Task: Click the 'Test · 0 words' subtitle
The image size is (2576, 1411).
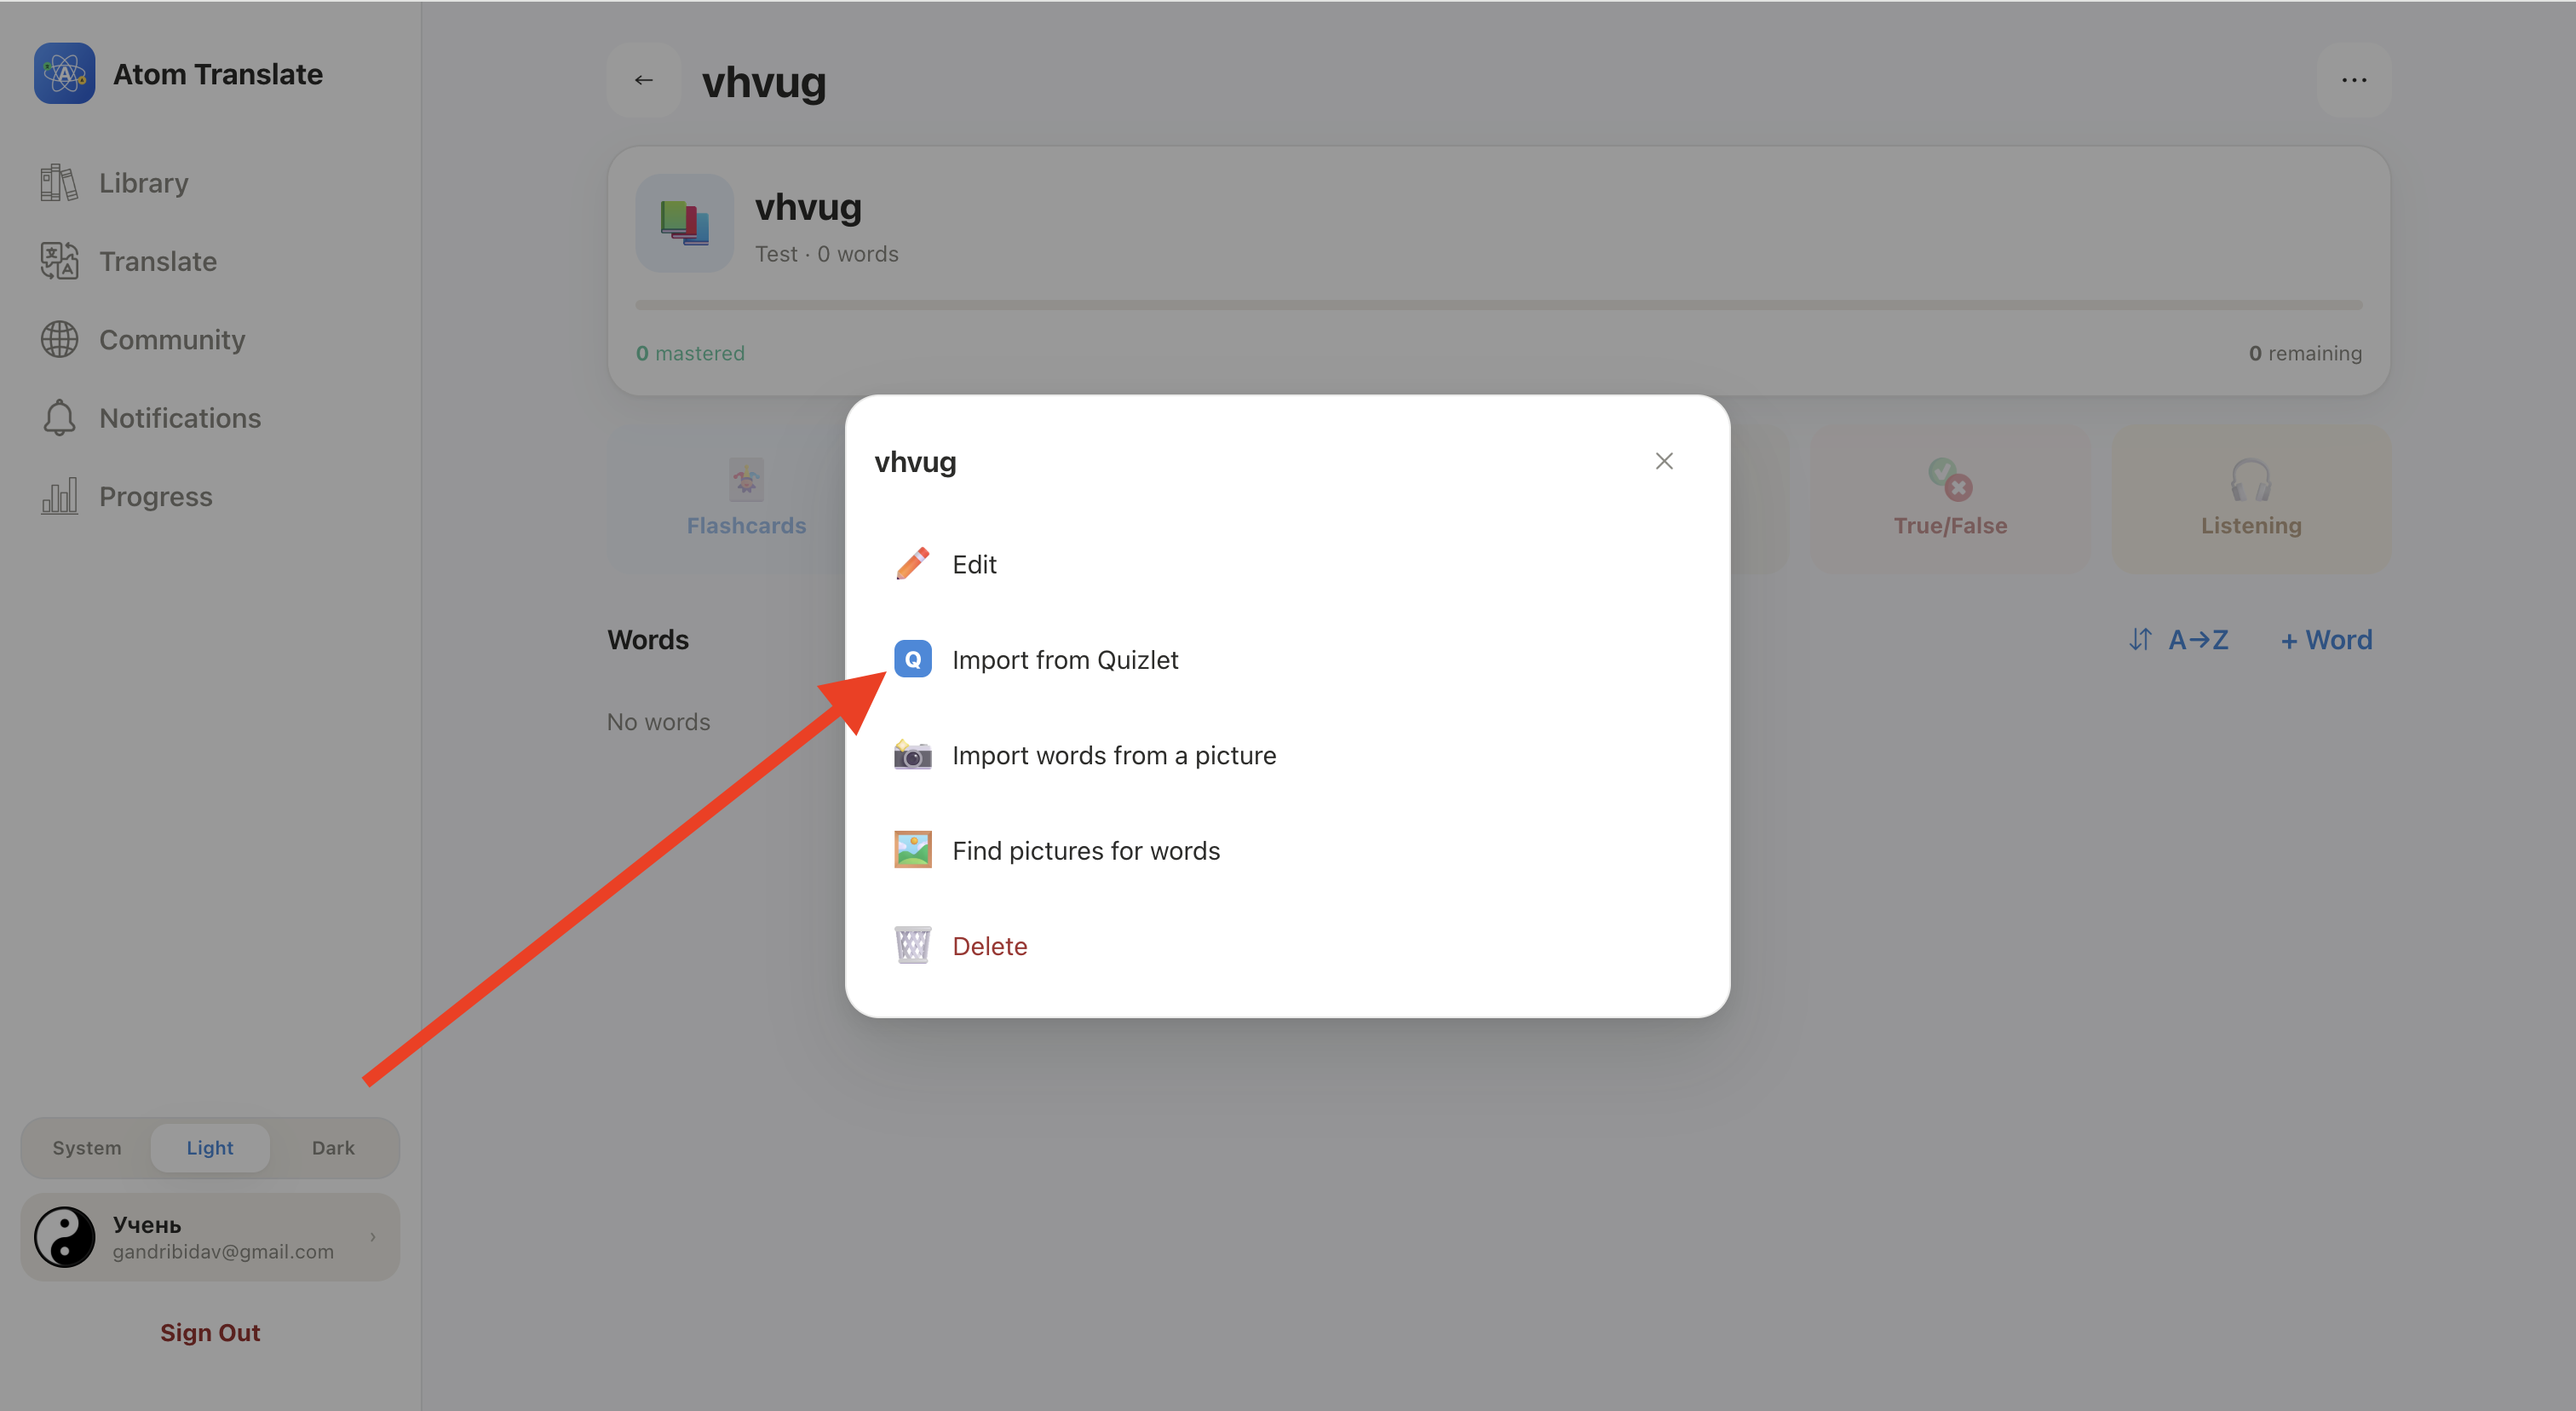Action: click(826, 254)
